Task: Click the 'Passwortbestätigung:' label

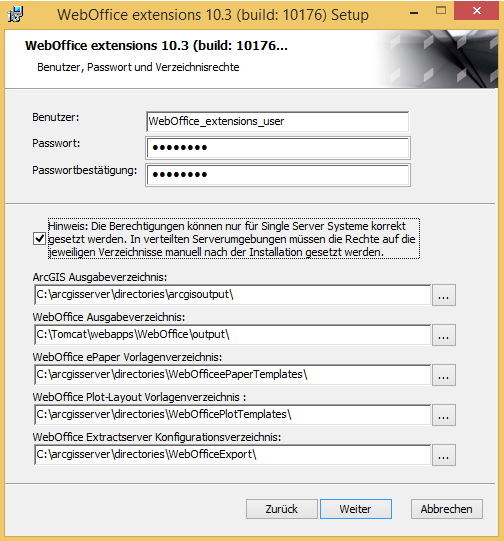Action: click(85, 170)
